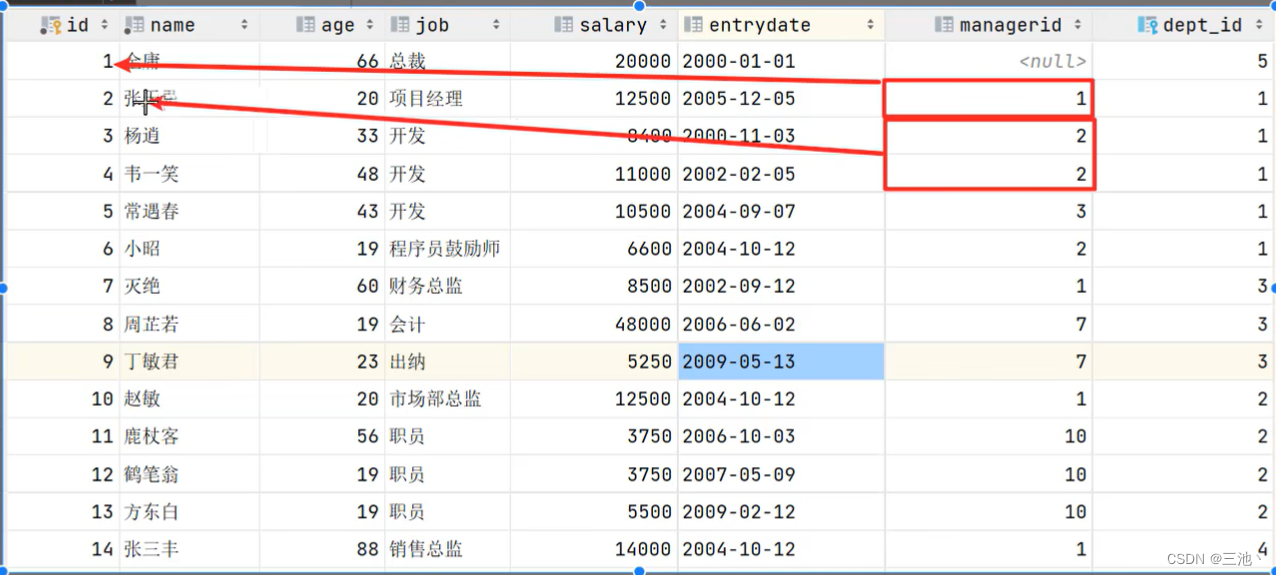Click highlighted entrydate cell 2009-05-13

point(781,361)
